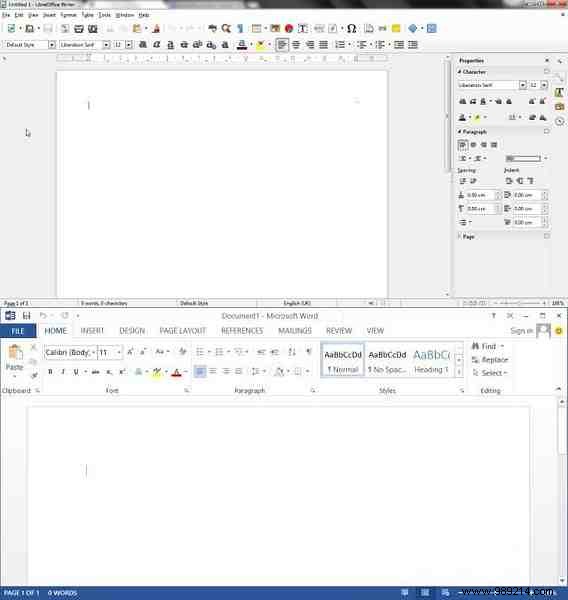Click Subscript icon in Word Font group
Viewport: 568px width, 600px height.
click(x=109, y=372)
